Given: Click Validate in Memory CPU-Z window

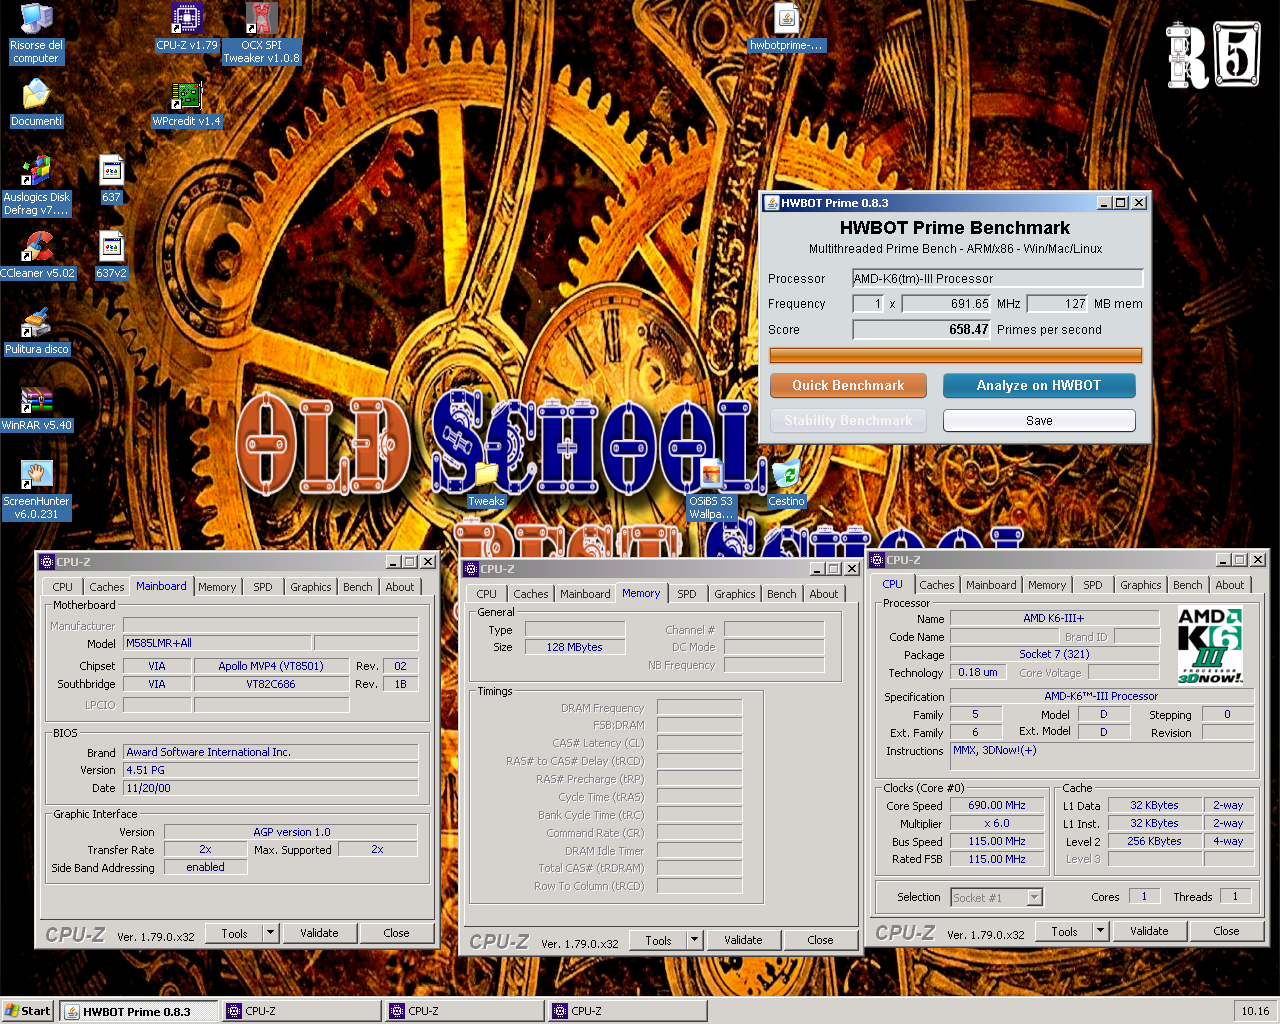Looking at the screenshot, I should coord(743,940).
